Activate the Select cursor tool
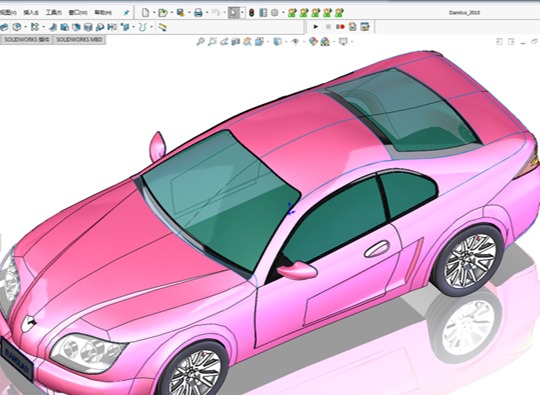The width and height of the screenshot is (540, 395). tap(234, 13)
